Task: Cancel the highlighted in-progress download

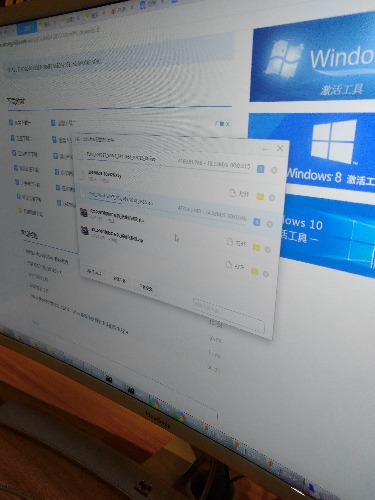Action: tap(270, 224)
